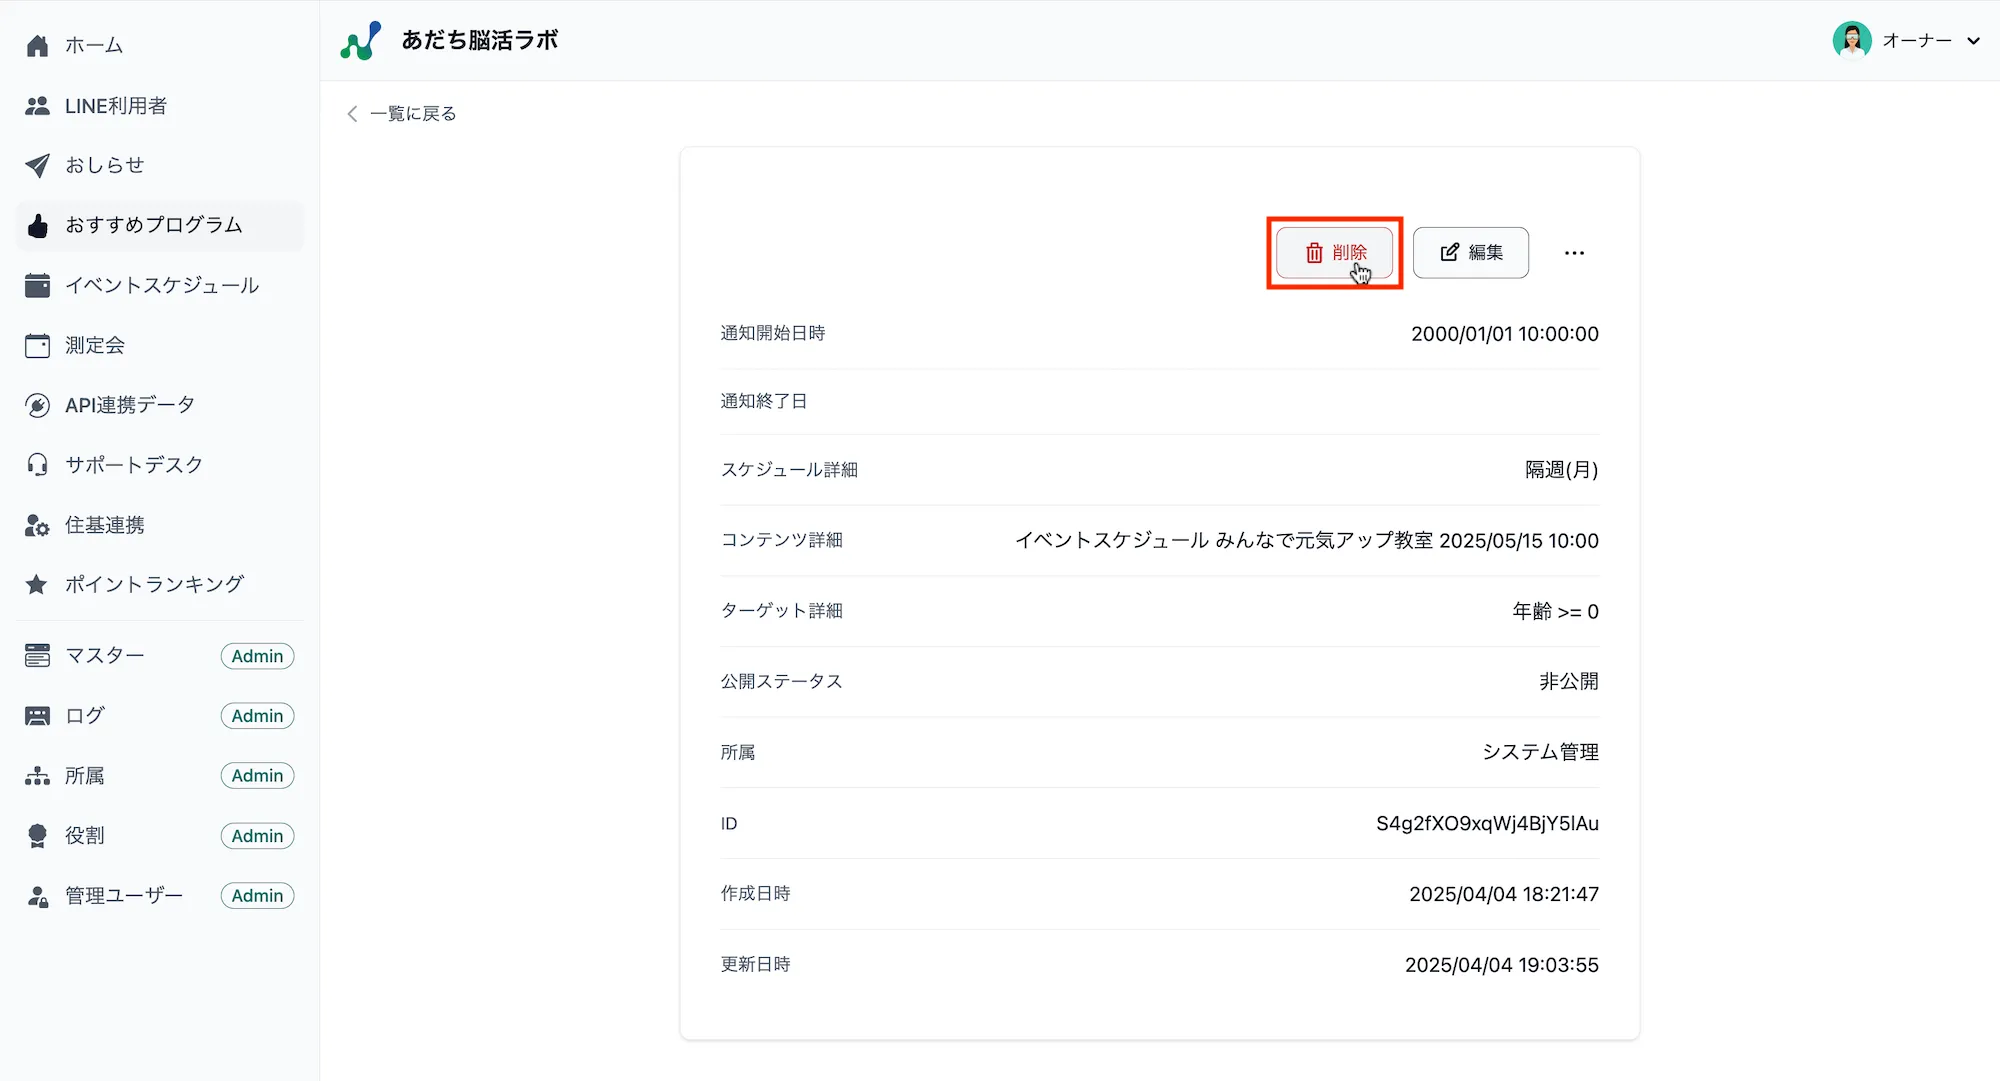
Task: Select the イベントスケジュール calendar icon
Action: tap(37, 285)
